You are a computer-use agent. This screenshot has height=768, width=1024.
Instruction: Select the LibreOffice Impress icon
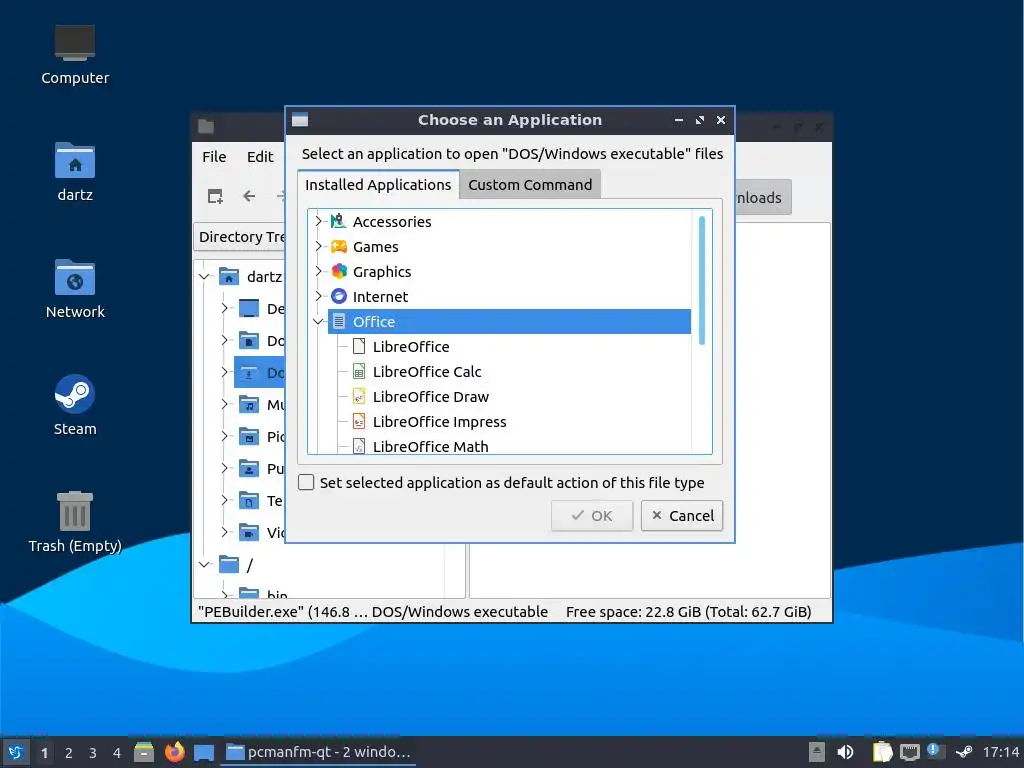[x=359, y=421]
